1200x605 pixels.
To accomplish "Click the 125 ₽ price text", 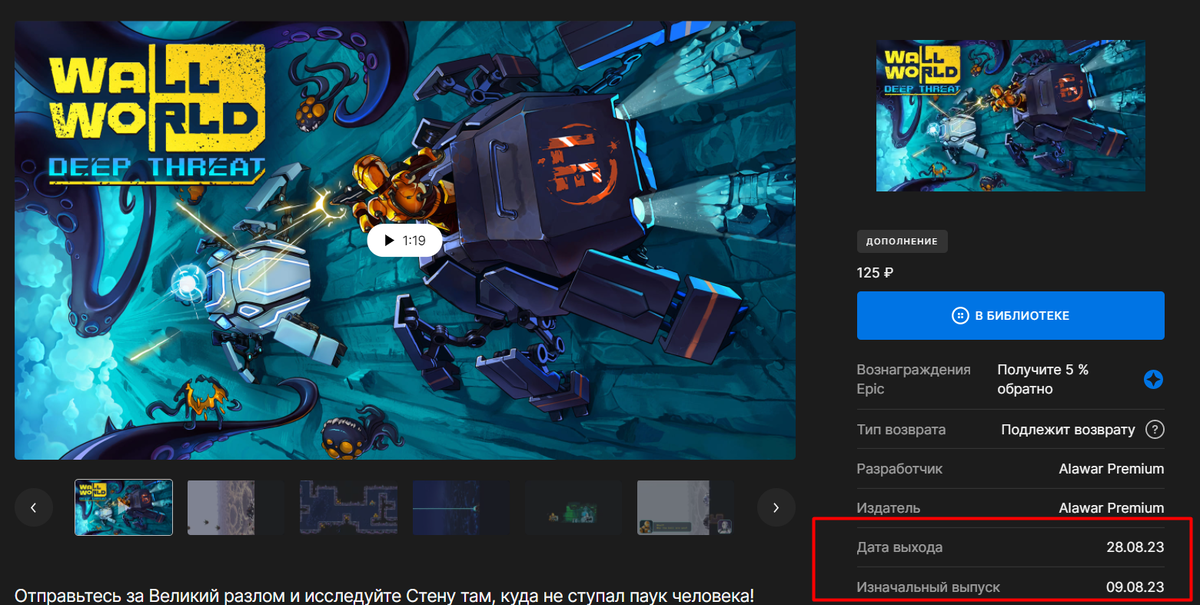I will pyautogui.click(x=875, y=273).
